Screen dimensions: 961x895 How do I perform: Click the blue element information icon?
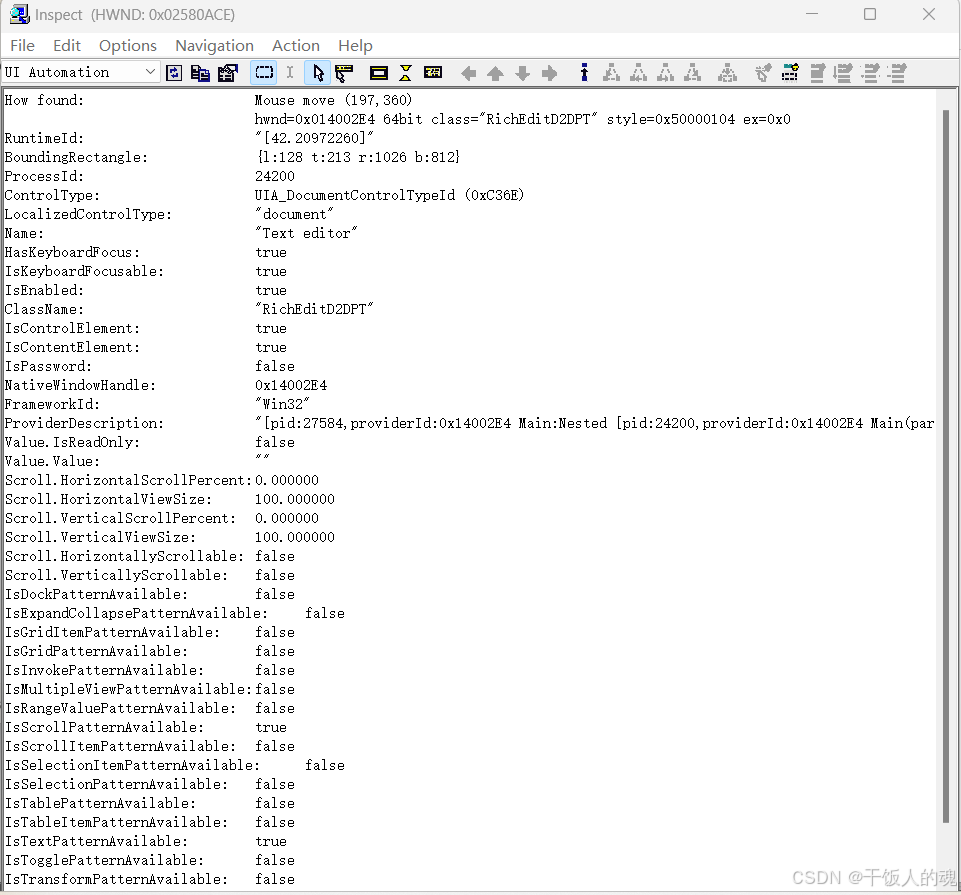pyautogui.click(x=583, y=72)
